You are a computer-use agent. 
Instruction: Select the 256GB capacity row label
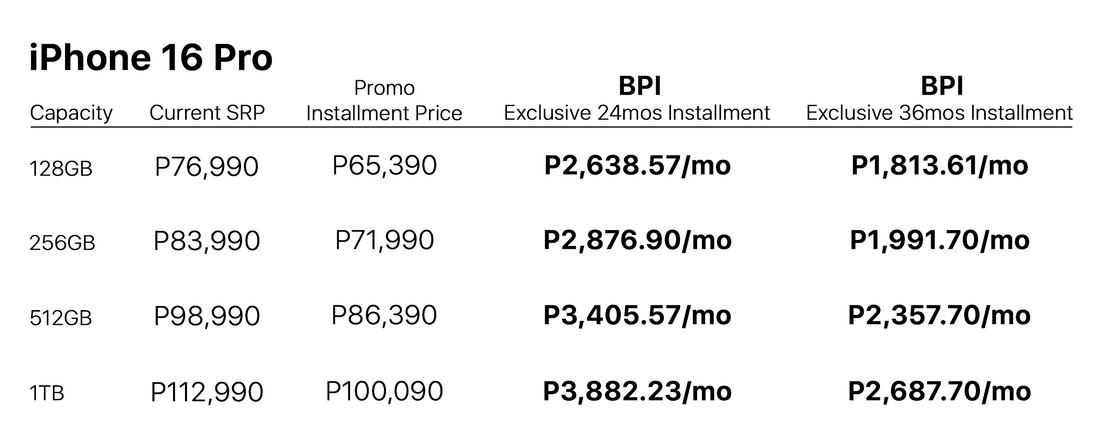pyautogui.click(x=62, y=243)
